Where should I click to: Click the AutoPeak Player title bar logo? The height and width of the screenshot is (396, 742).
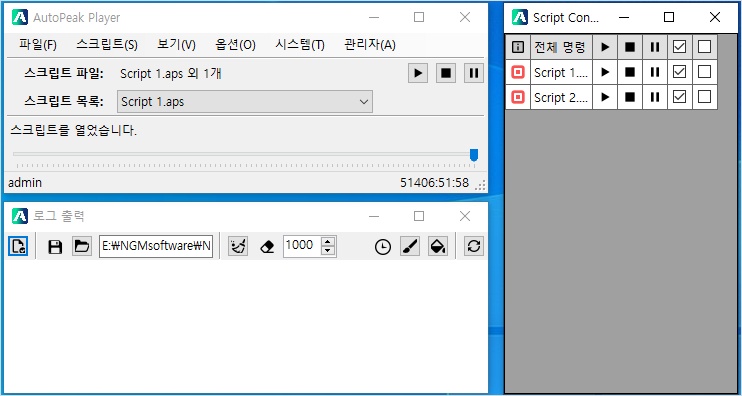coord(20,18)
